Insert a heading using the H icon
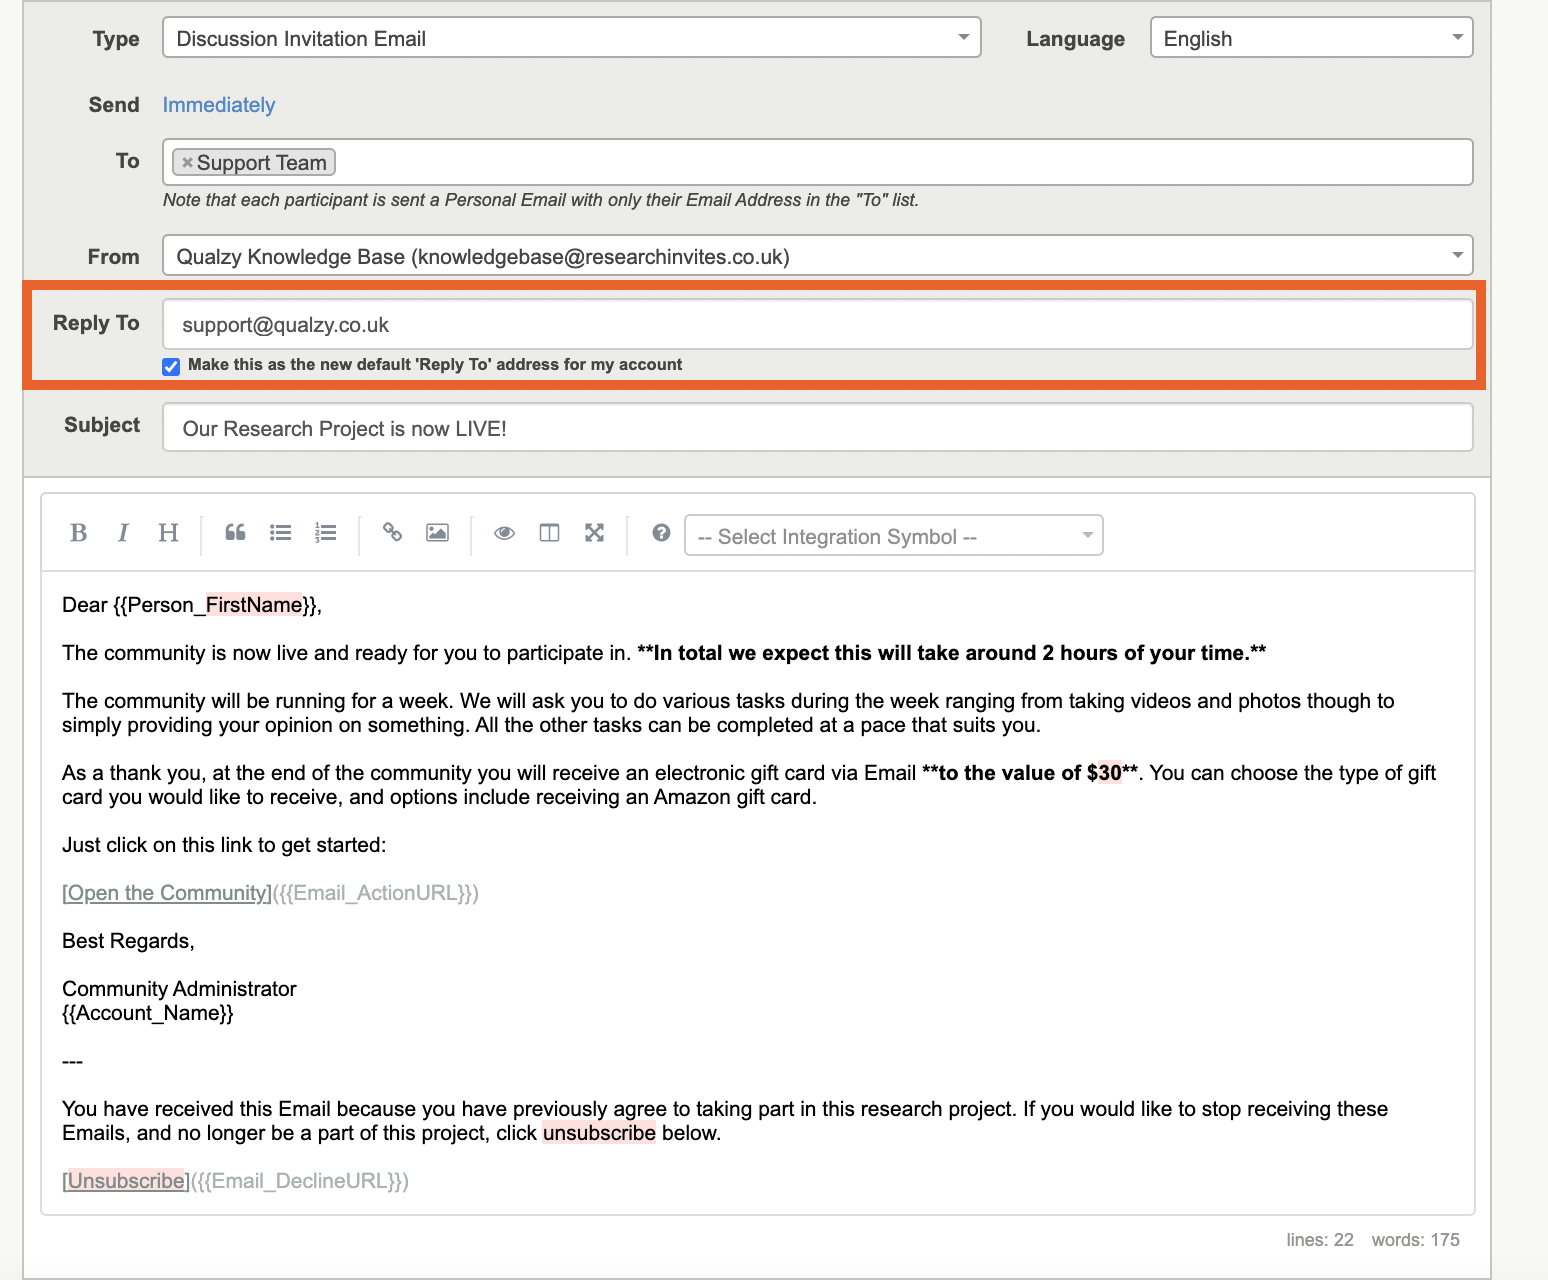Viewport: 1548px width, 1280px height. click(168, 533)
